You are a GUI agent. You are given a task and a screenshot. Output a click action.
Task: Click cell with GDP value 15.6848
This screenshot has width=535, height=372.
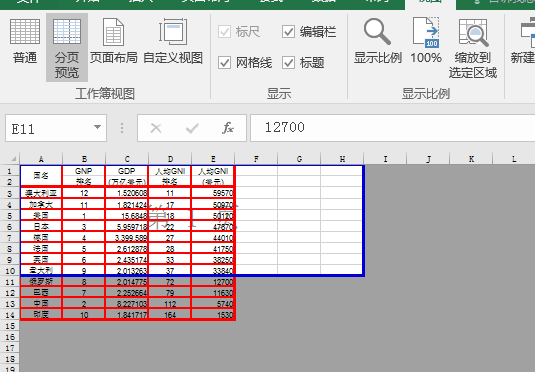tap(127, 216)
